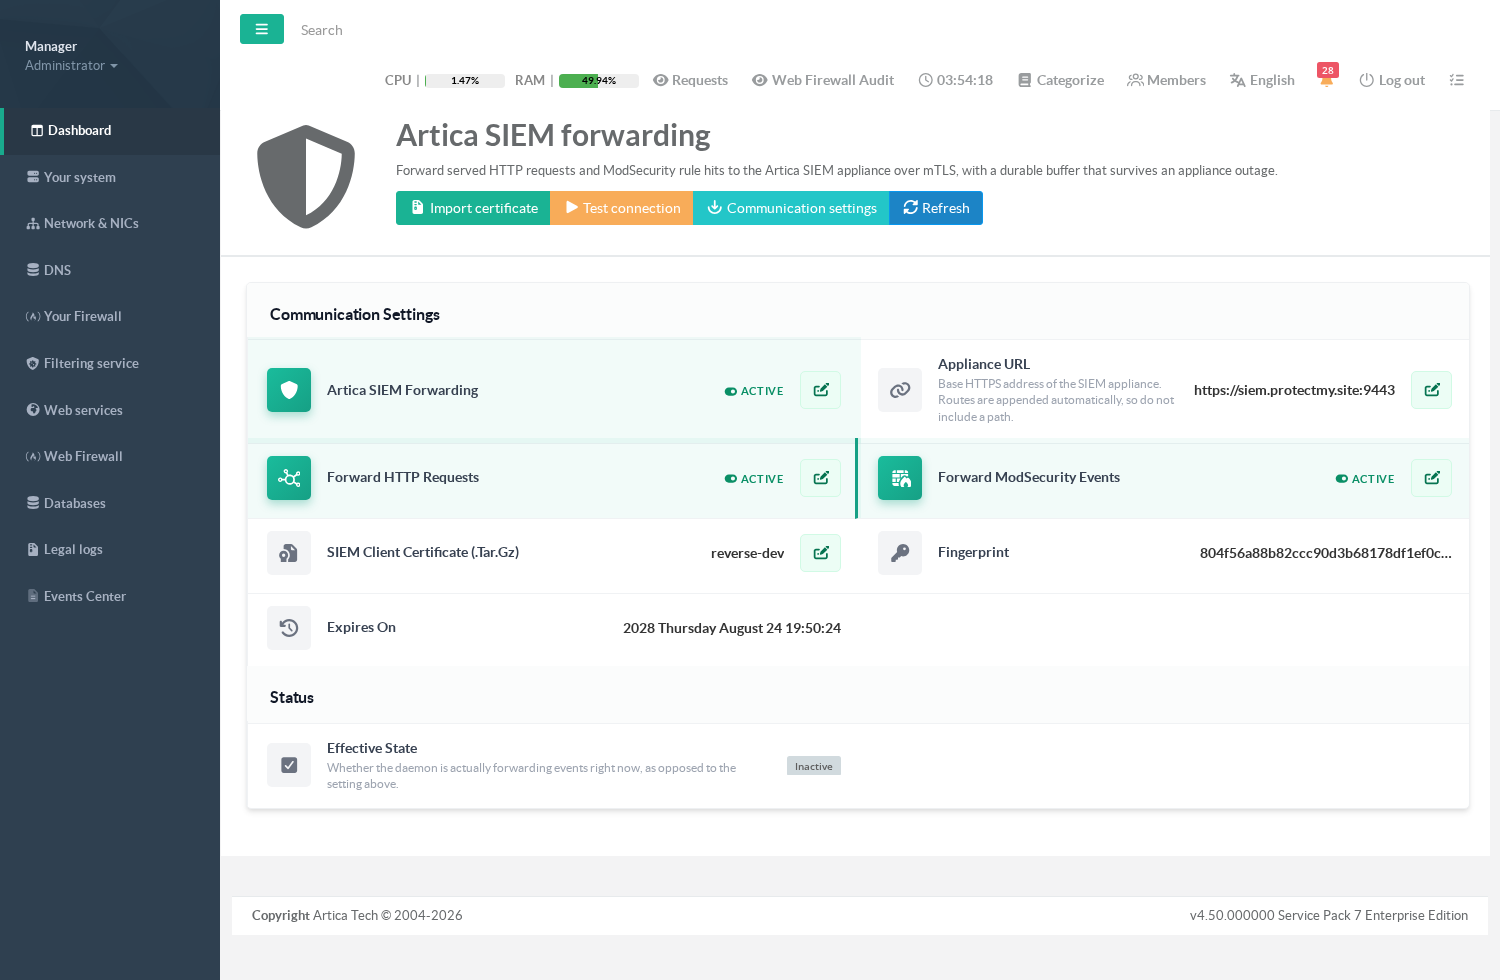Click the Effective State checkmark icon

coord(289,765)
